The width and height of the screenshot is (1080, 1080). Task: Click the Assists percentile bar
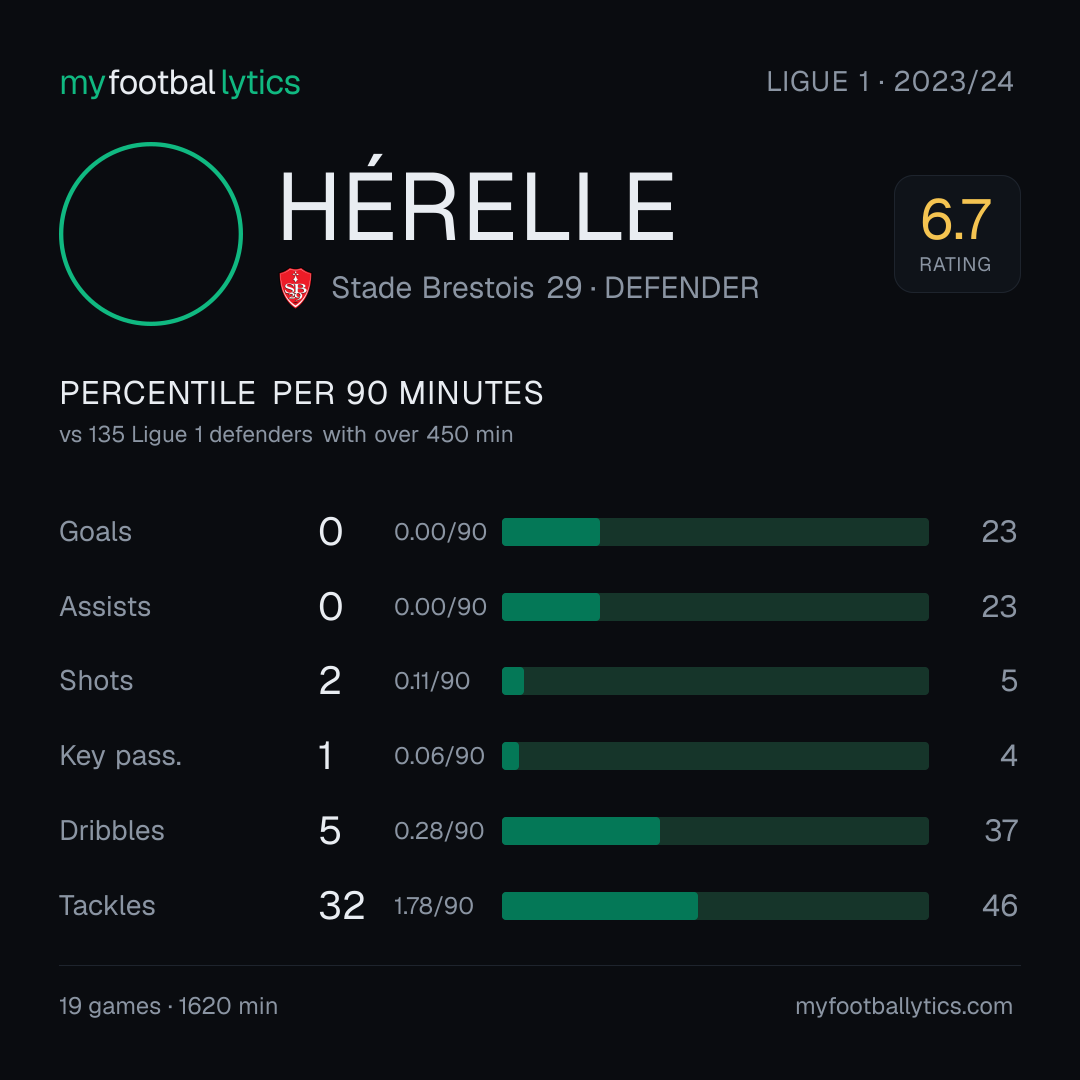715,607
